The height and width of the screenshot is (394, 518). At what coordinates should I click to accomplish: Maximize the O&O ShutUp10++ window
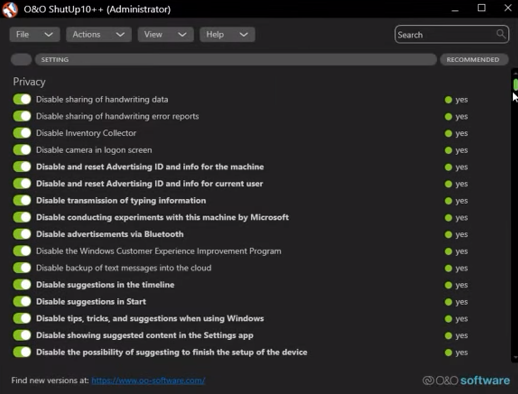tap(481, 8)
